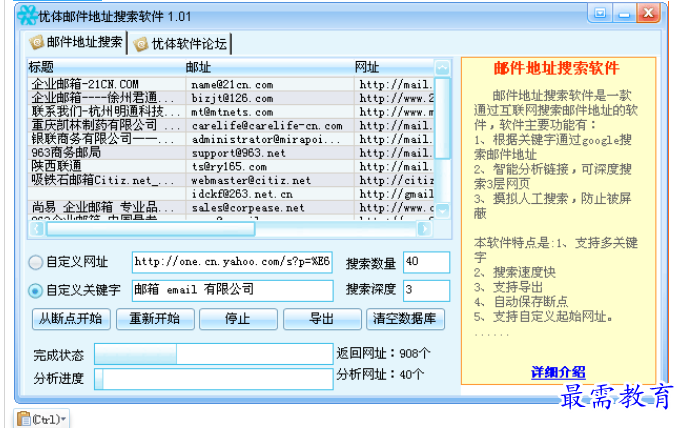This screenshot has height=428, width=682.
Task: Click the list scroll down arrow
Action: tap(442, 211)
